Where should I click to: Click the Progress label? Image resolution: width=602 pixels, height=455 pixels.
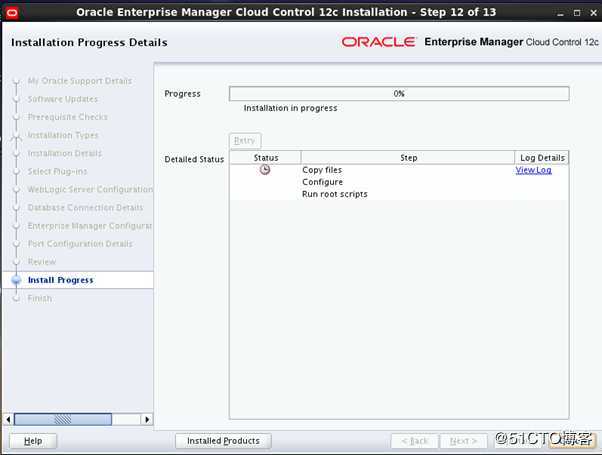(x=182, y=94)
